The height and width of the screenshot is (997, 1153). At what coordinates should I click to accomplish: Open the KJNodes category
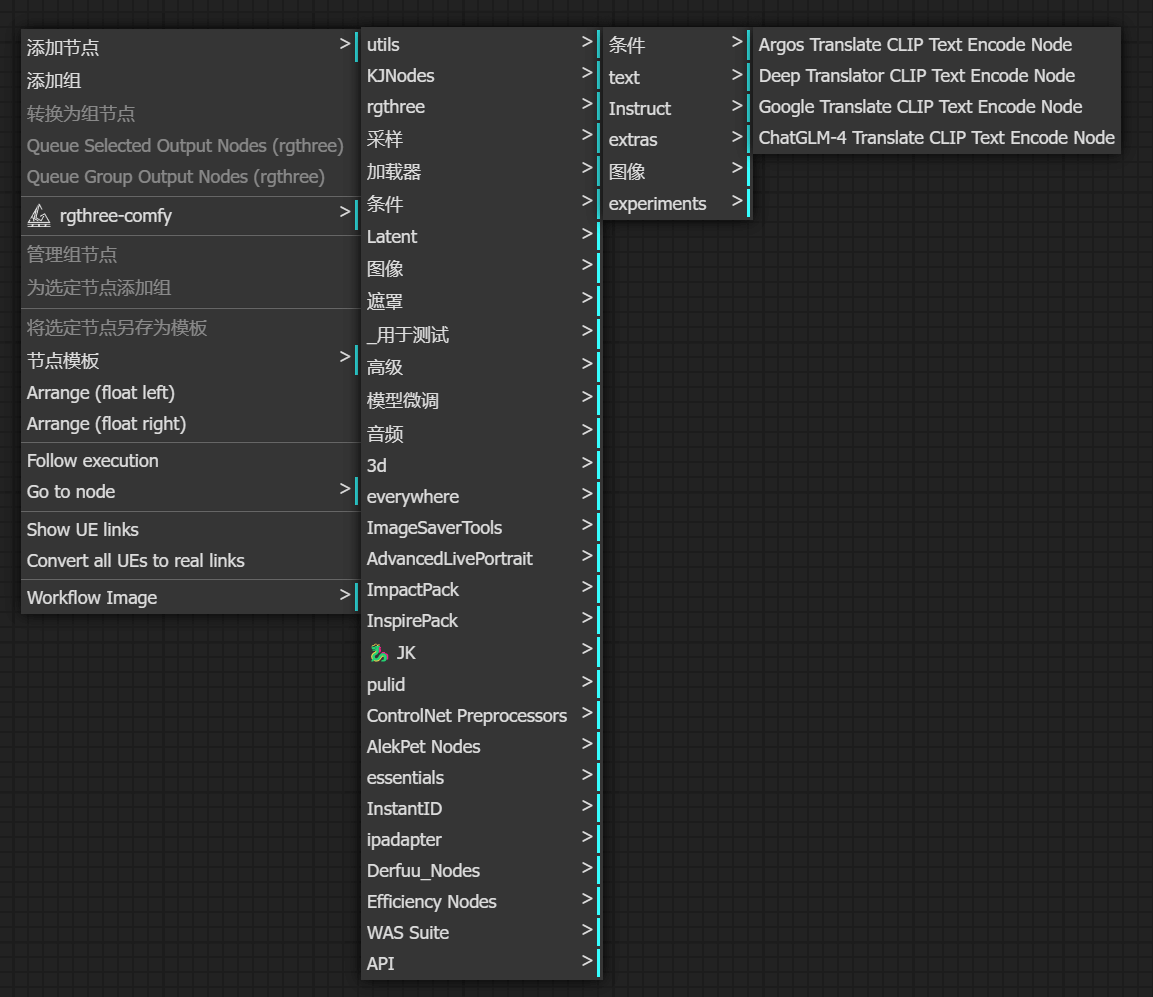(479, 76)
